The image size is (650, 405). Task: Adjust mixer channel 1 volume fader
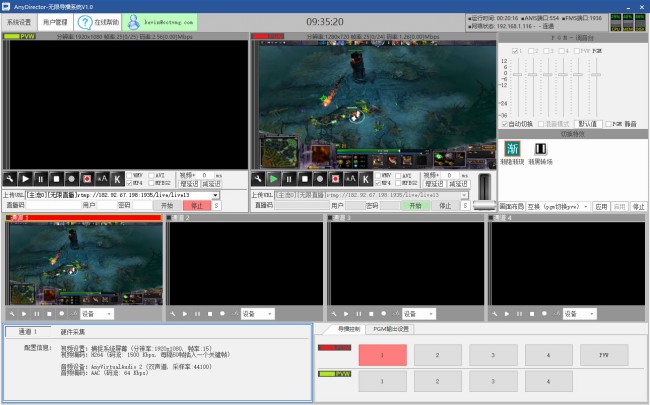click(517, 75)
